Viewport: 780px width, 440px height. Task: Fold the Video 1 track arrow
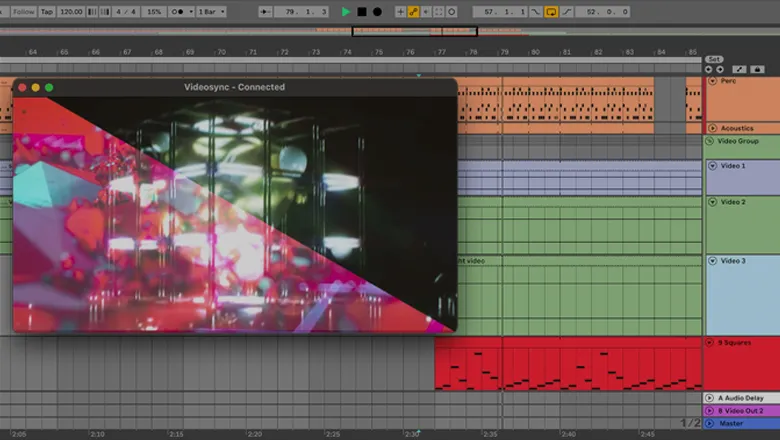(x=712, y=166)
